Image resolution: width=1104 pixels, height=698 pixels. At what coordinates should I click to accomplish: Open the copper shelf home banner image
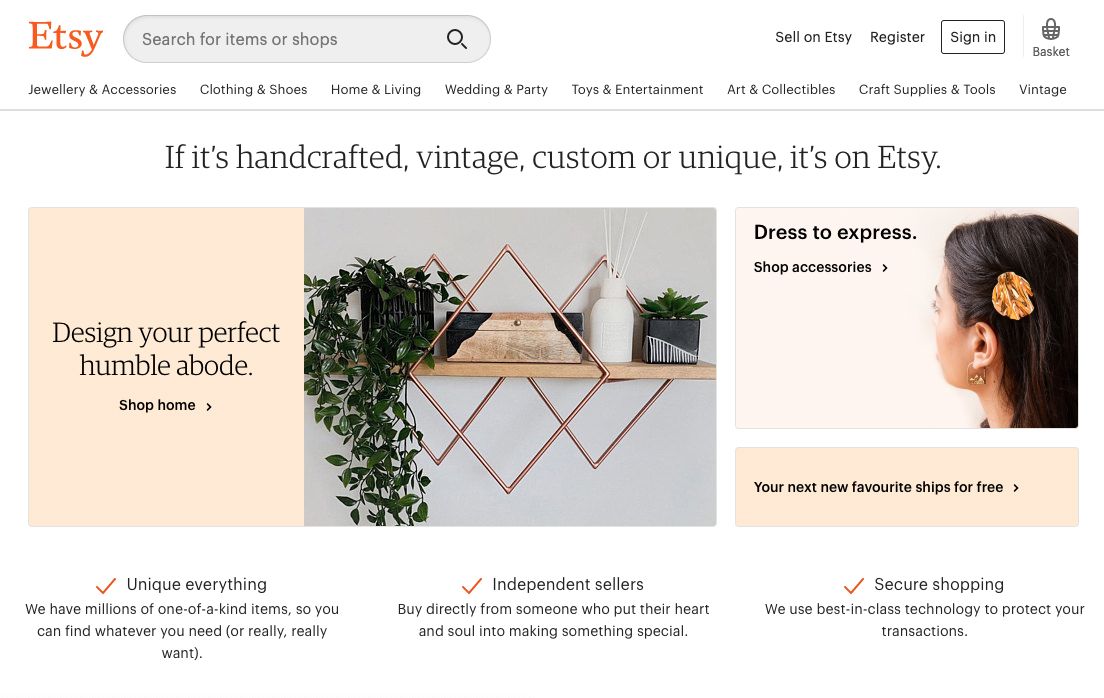(510, 367)
